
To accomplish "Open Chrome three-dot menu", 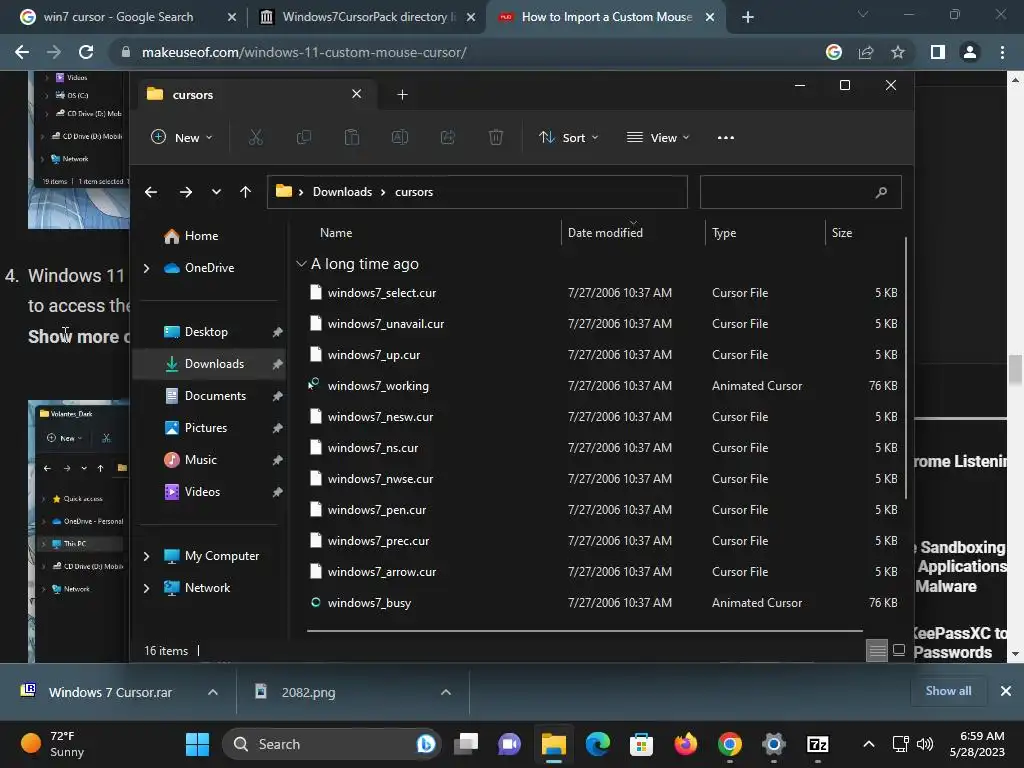I will pos(1002,52).
